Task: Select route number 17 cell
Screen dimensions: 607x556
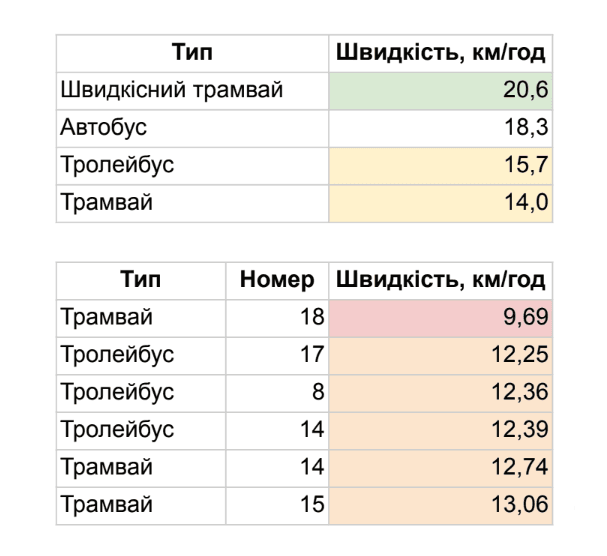Action: 277,356
